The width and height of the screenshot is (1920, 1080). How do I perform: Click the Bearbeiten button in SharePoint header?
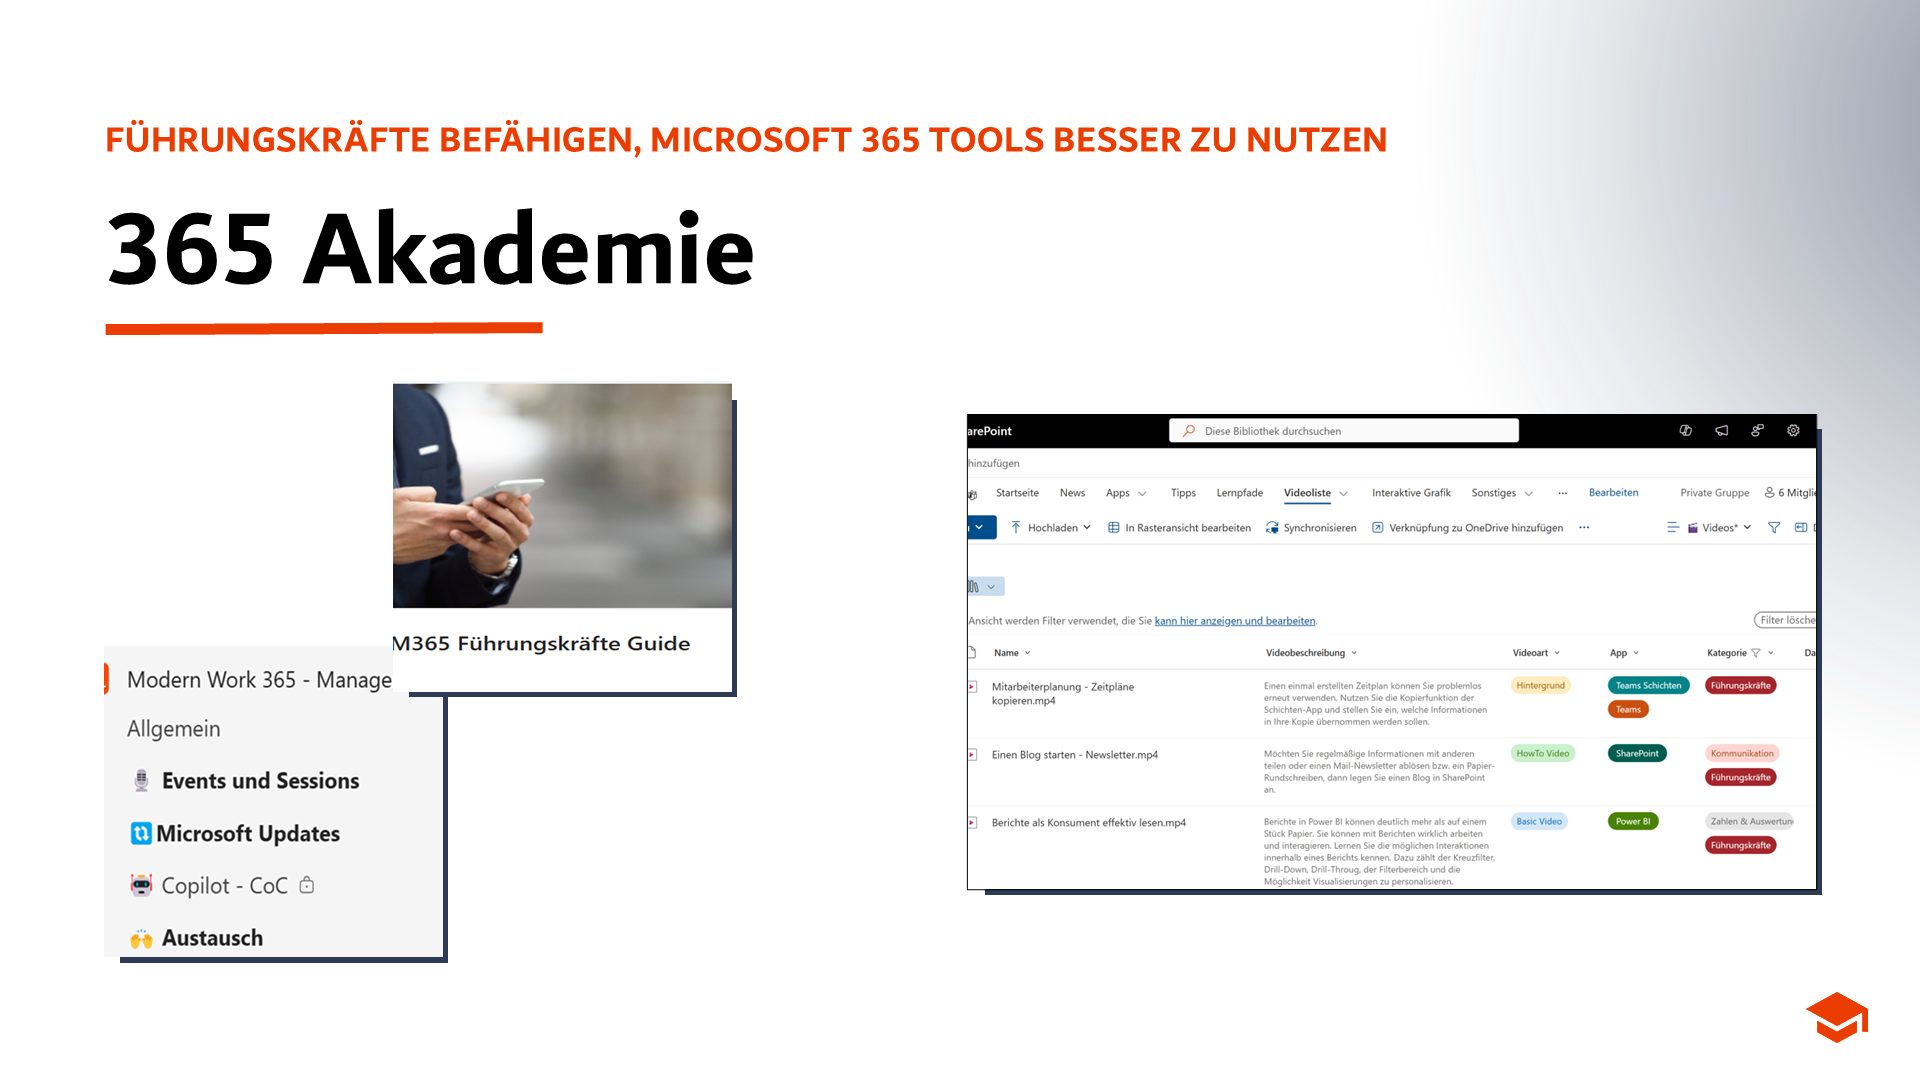1614,493
